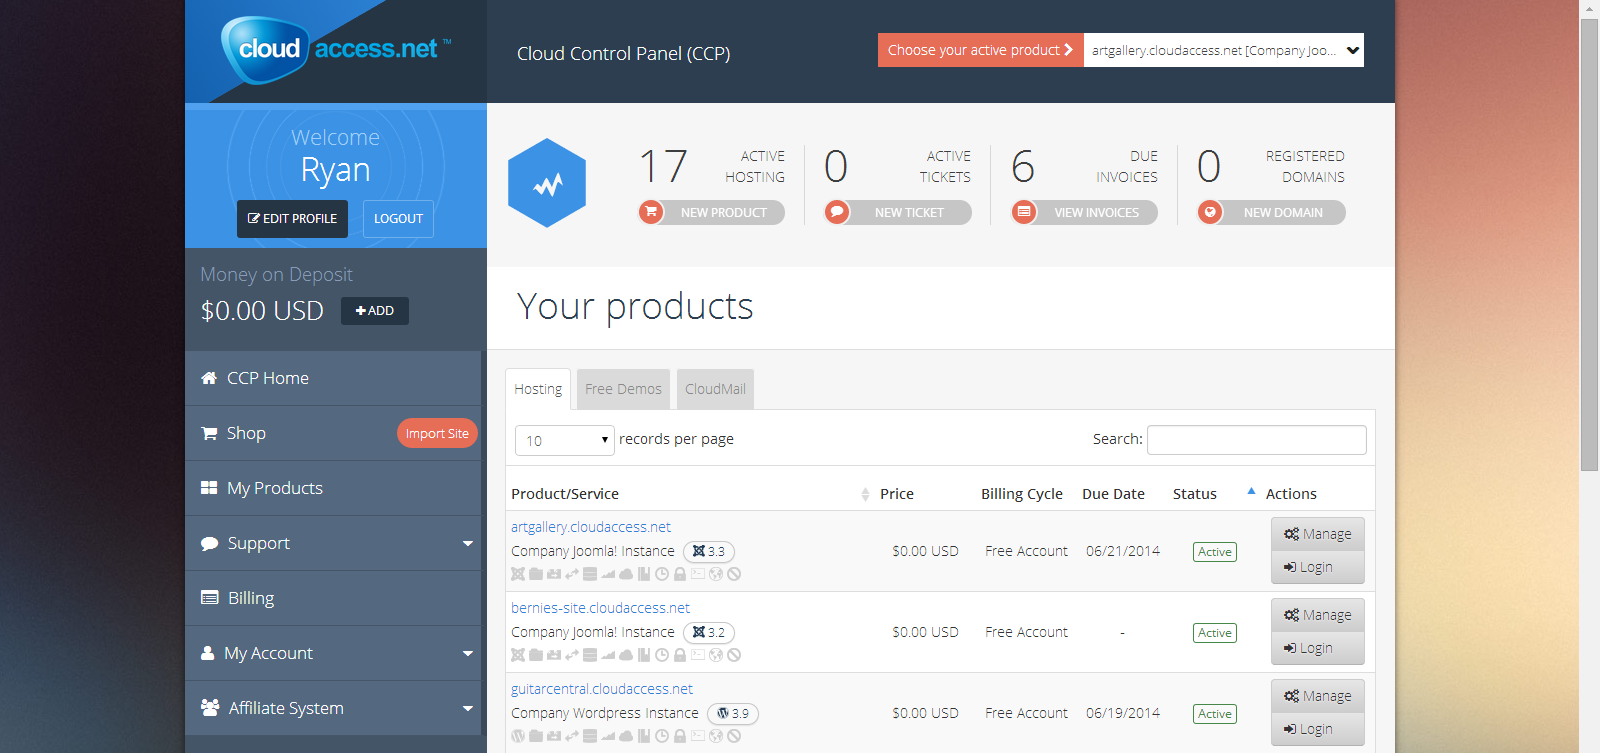Click the WordPress 3.9 version badge

tap(733, 713)
